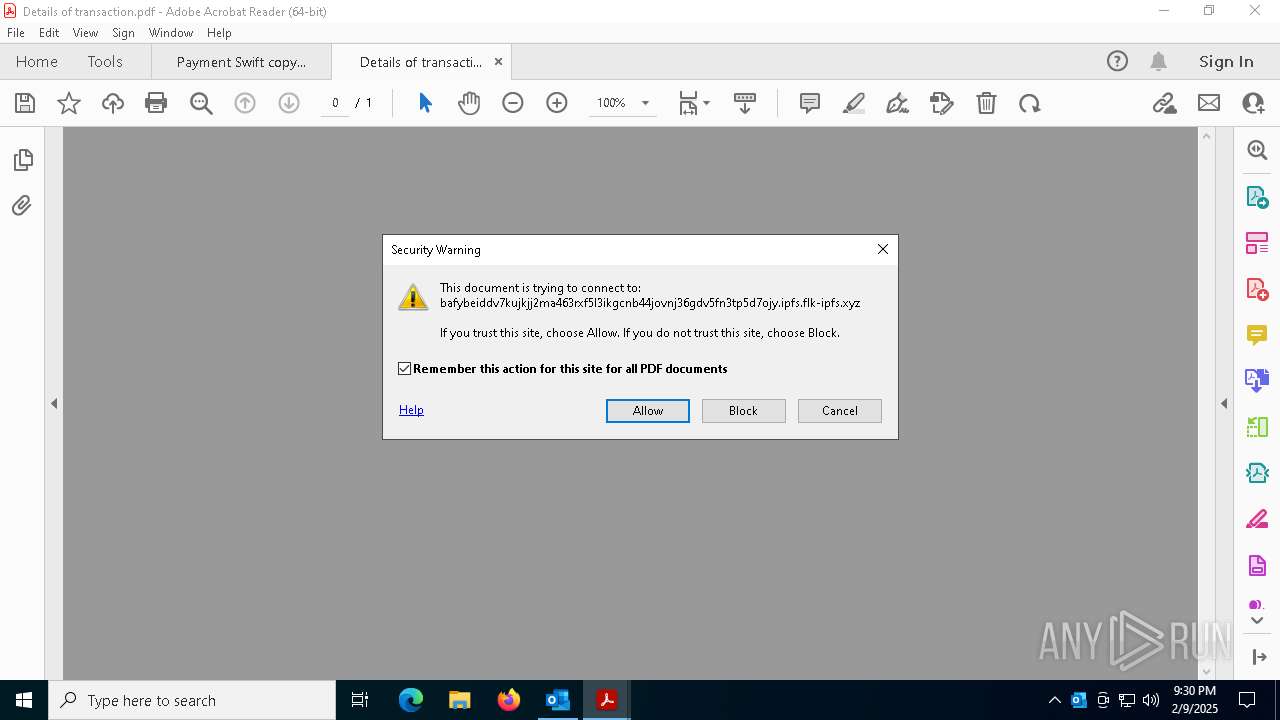
Task: Click Sign In
Action: [x=1226, y=61]
